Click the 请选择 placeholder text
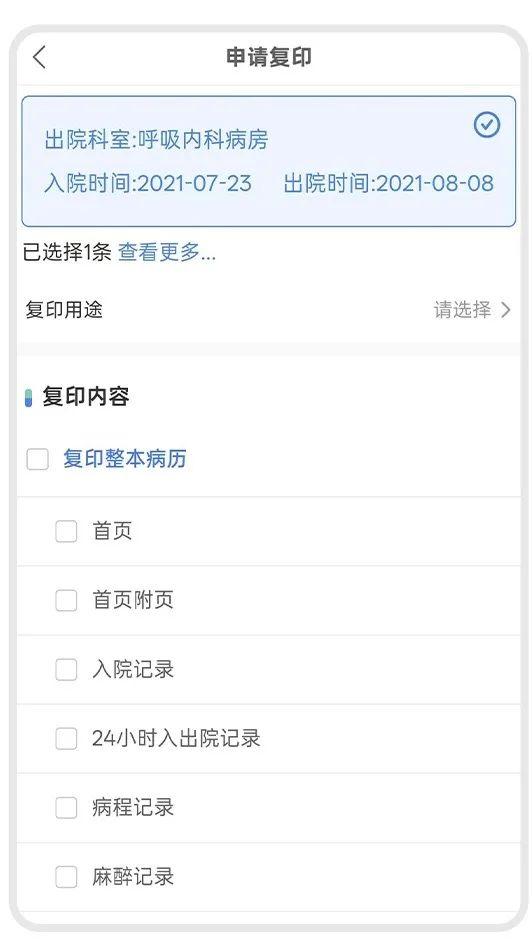The image size is (532, 946). (462, 310)
